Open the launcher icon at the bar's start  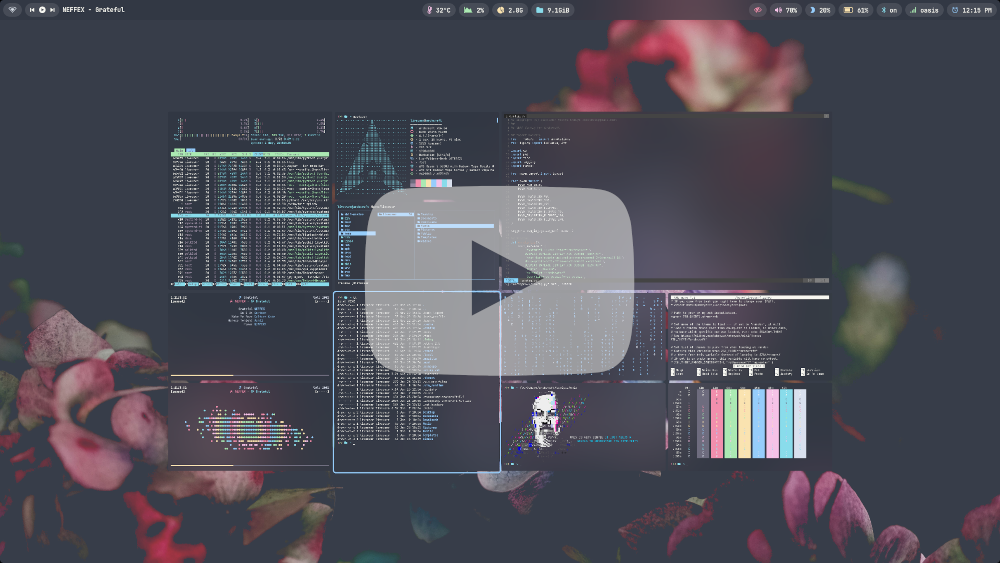12,10
